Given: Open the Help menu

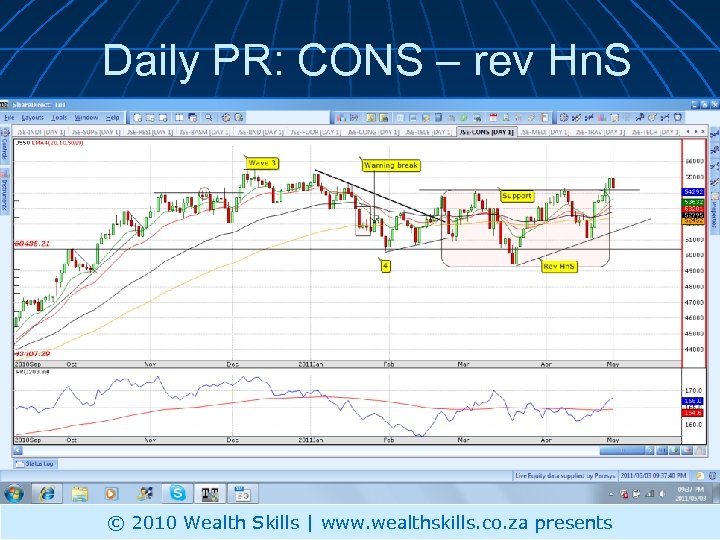Looking at the screenshot, I should click(112, 118).
